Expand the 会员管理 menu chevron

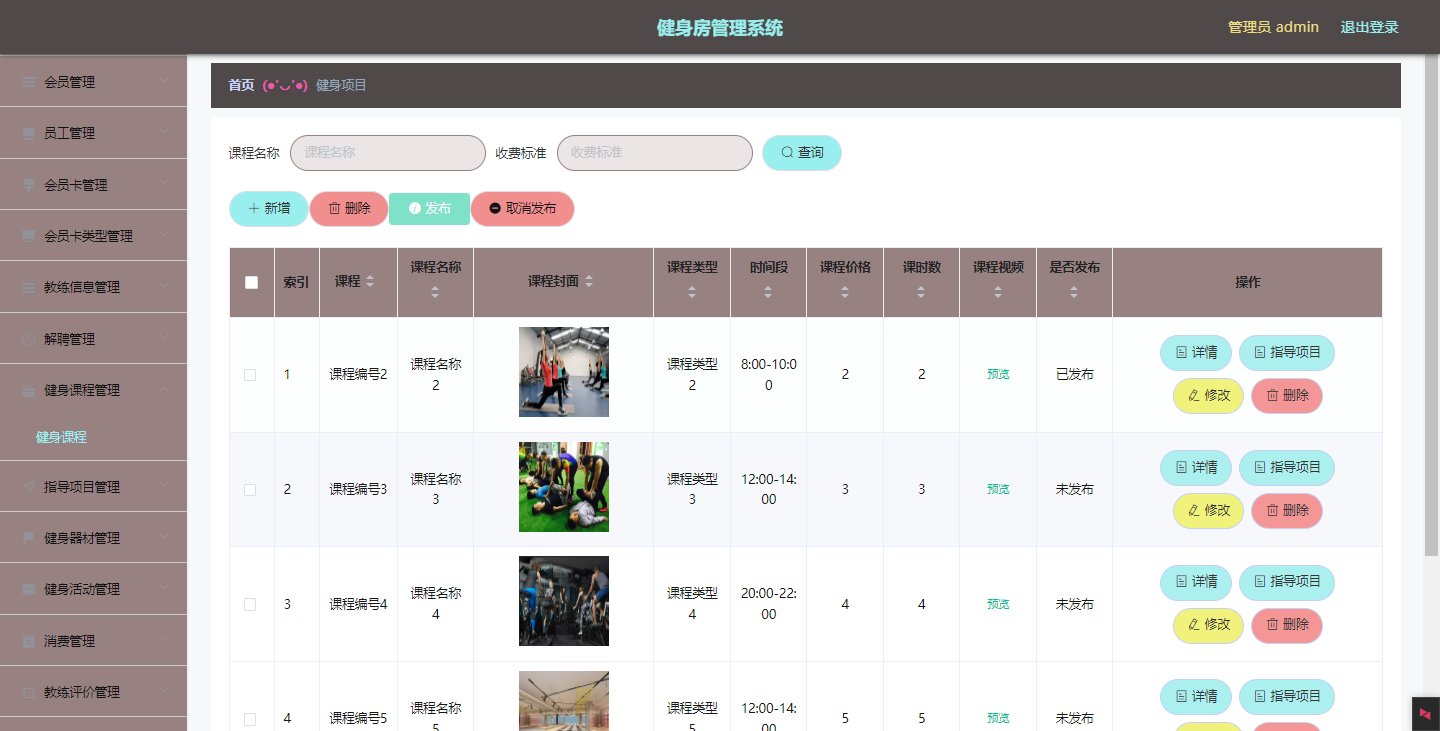tap(164, 82)
